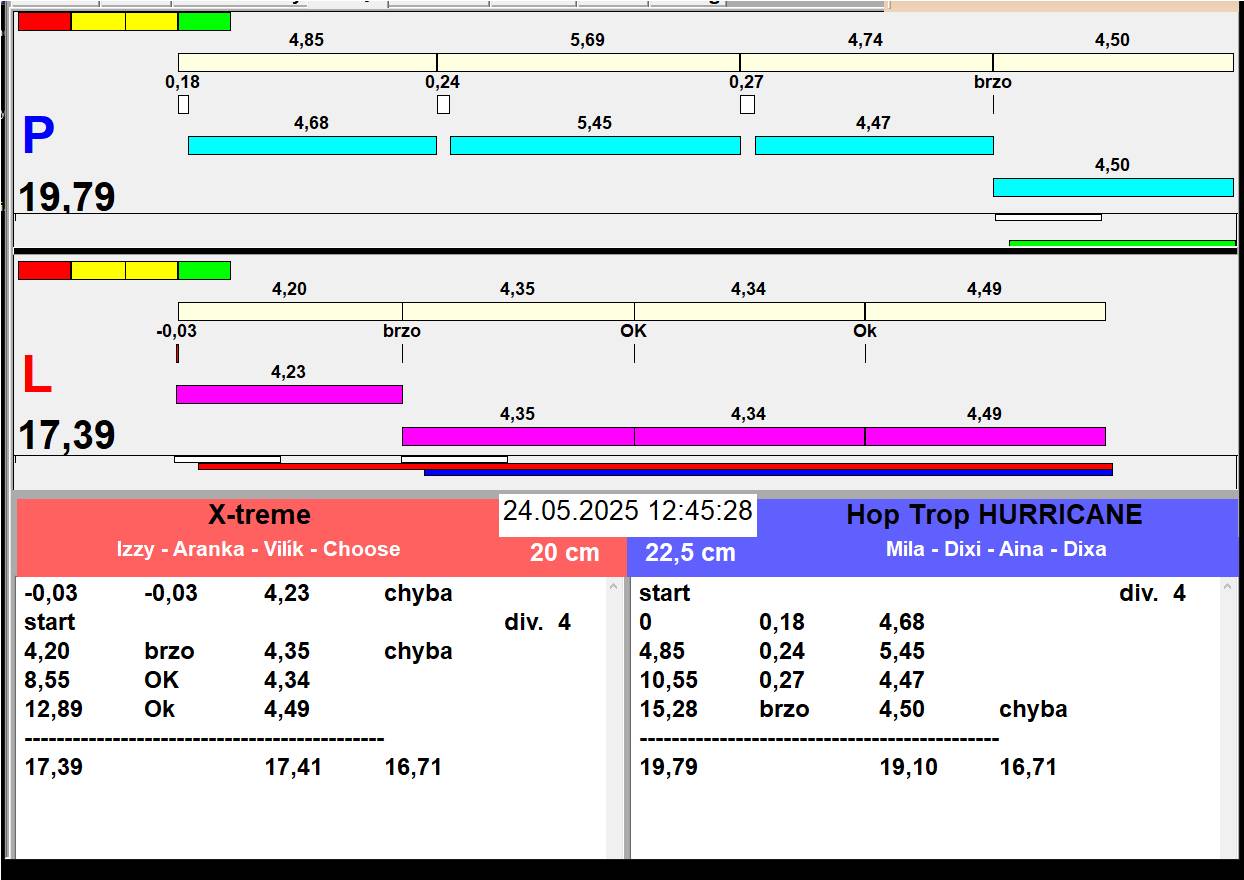Click the scroll-up arrow in X-treme results panel
The image size is (1244, 880).
click(614, 589)
